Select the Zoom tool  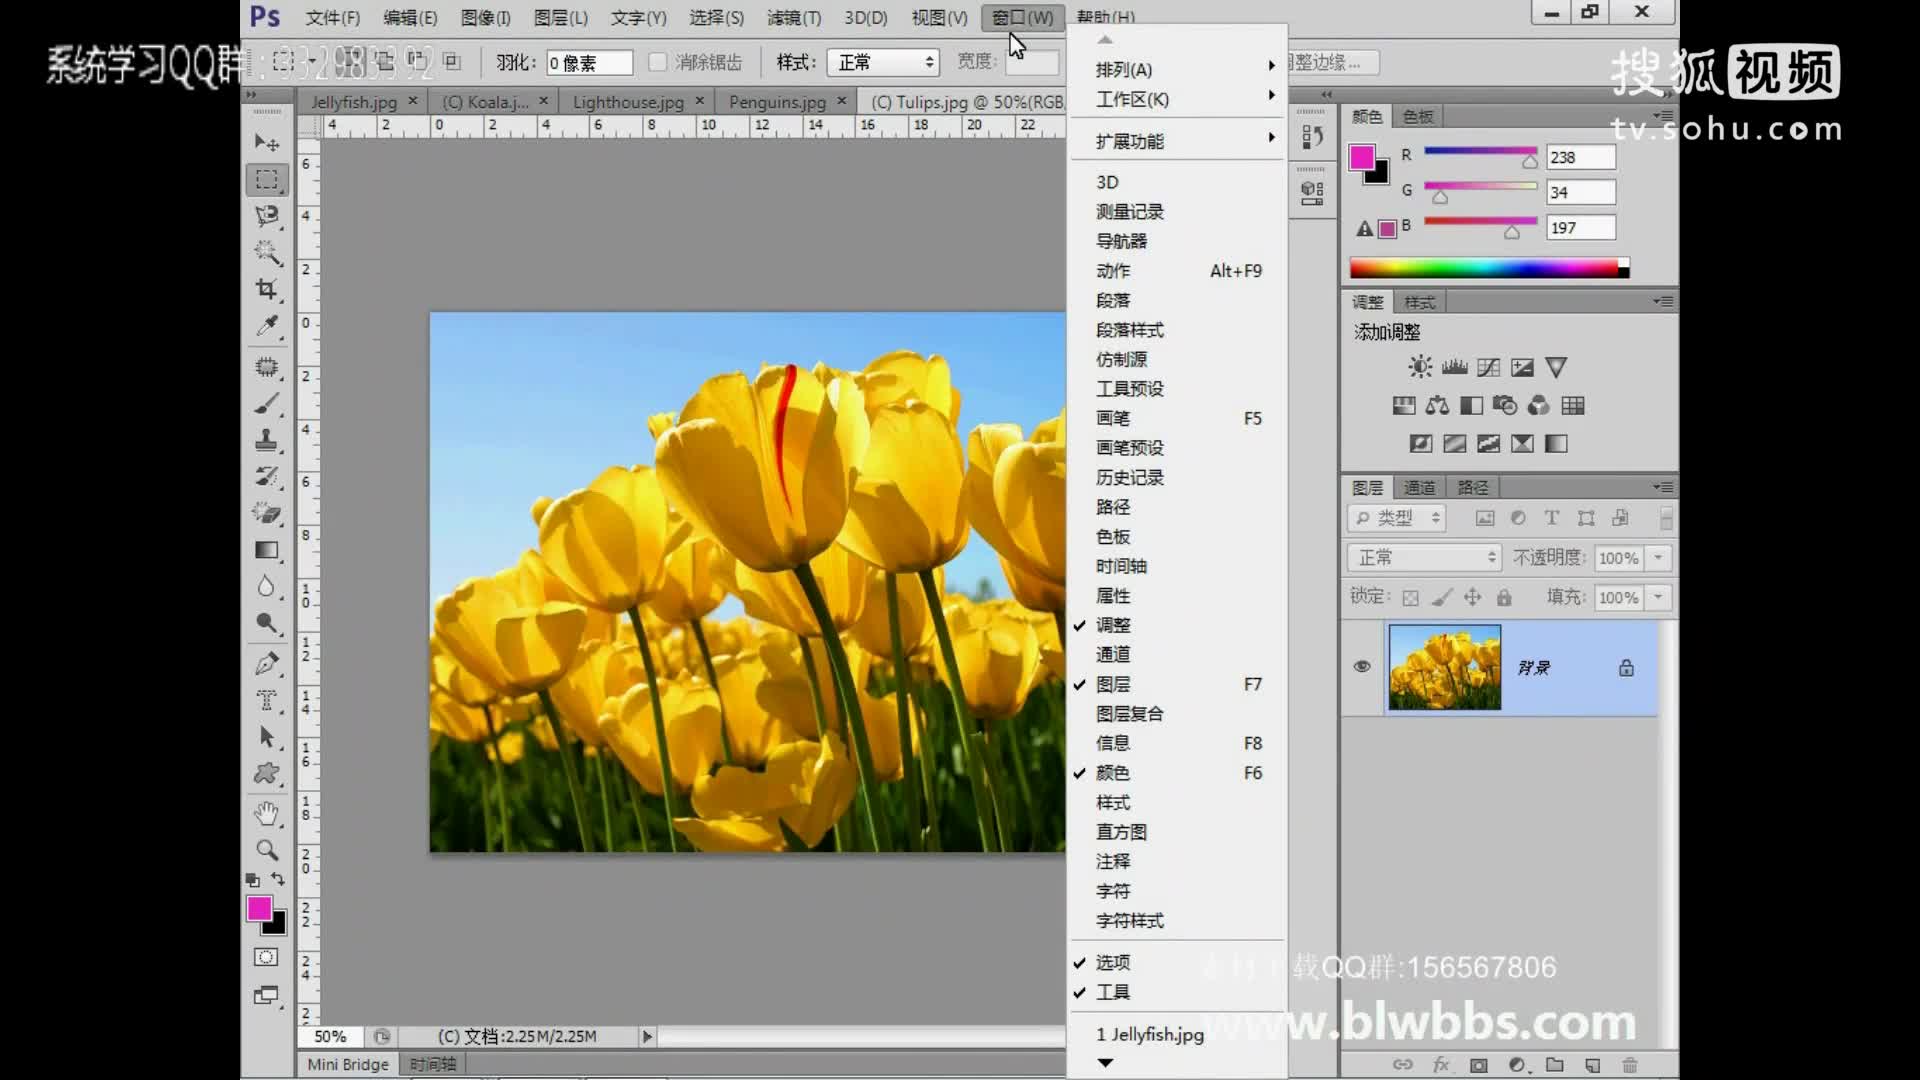point(266,850)
